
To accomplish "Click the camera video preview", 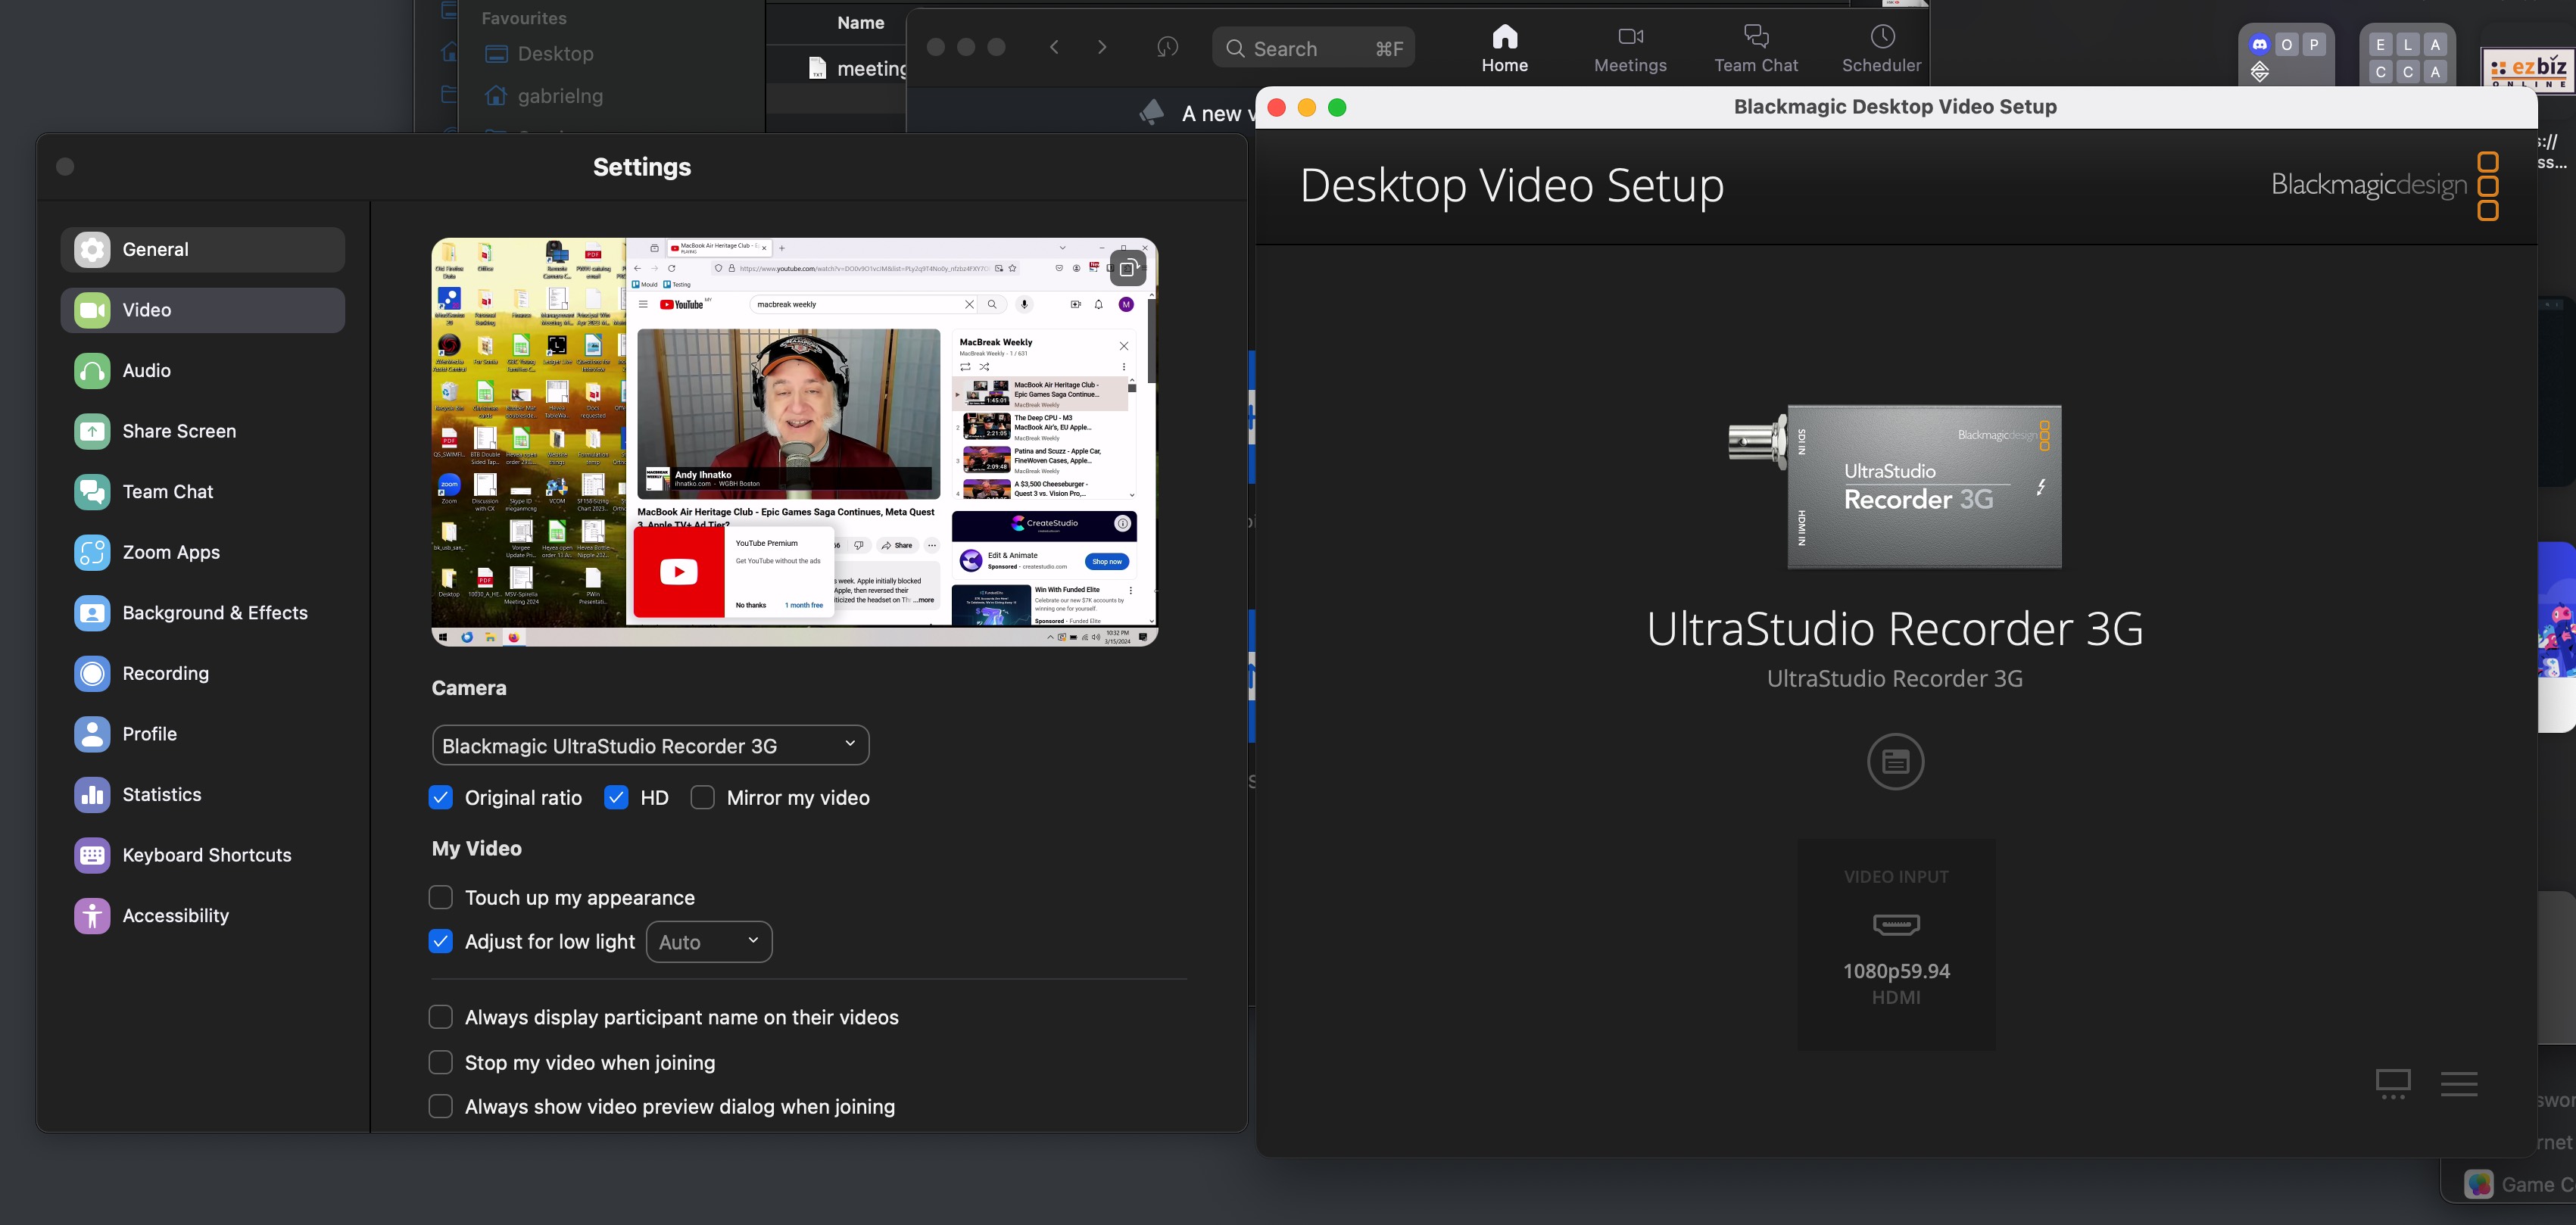I will [x=794, y=442].
